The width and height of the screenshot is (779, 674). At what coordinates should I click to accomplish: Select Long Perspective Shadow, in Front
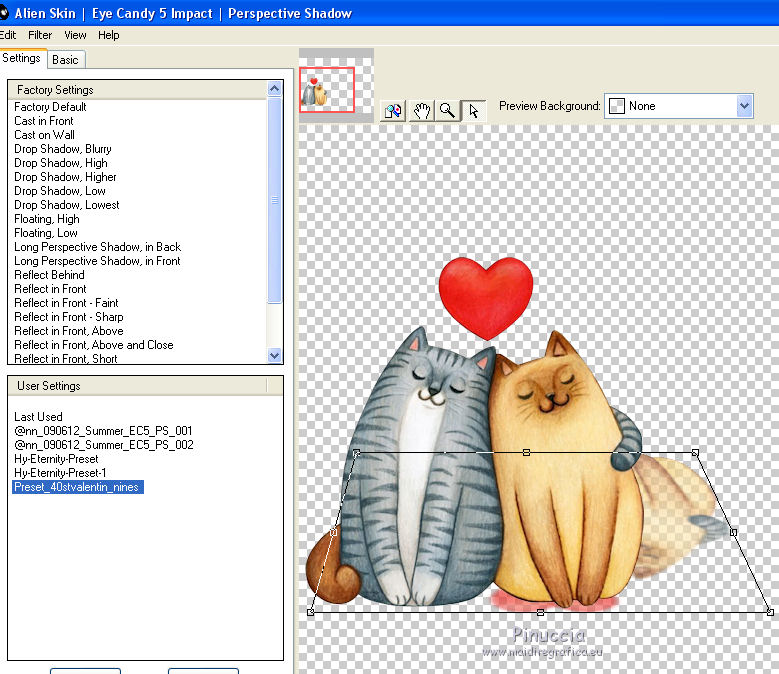(x=97, y=261)
